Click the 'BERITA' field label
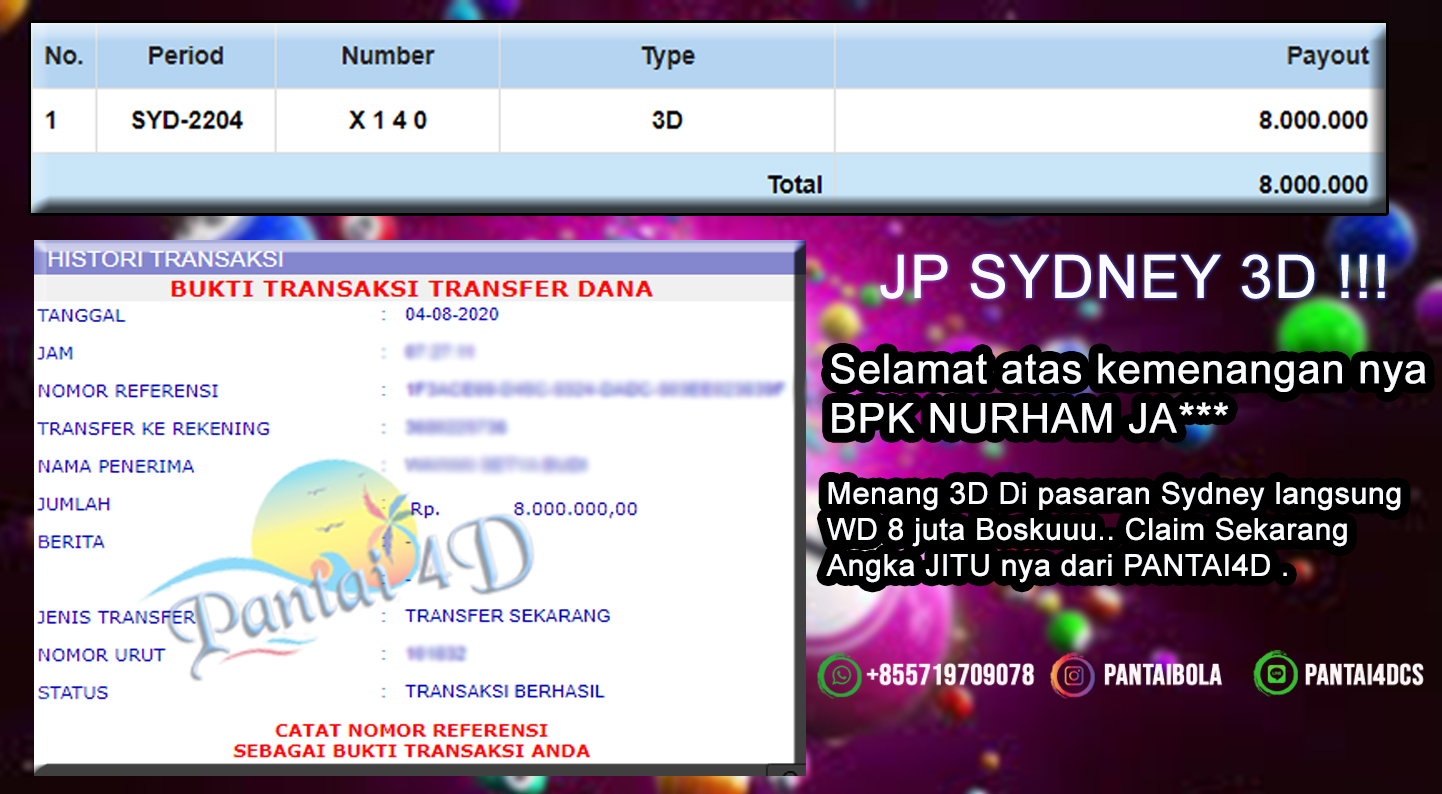The width and height of the screenshot is (1442, 794). (x=71, y=542)
